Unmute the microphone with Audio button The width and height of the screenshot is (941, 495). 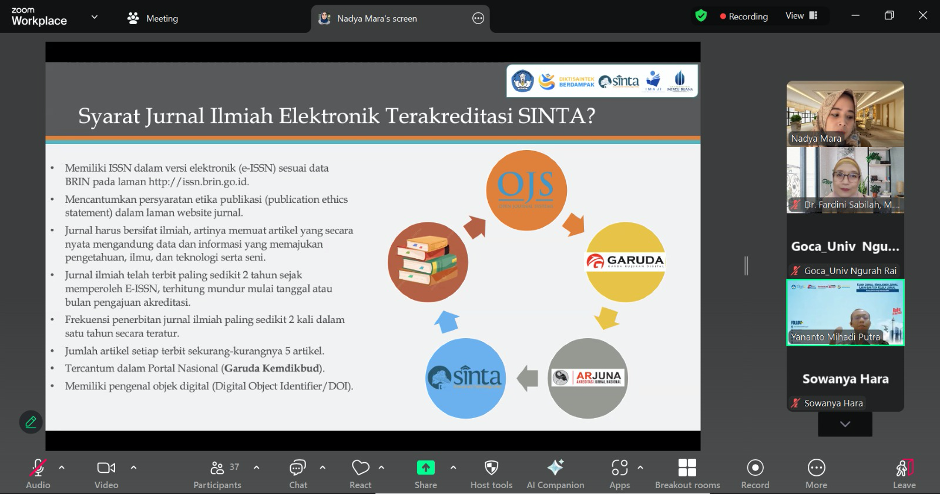pos(38,473)
